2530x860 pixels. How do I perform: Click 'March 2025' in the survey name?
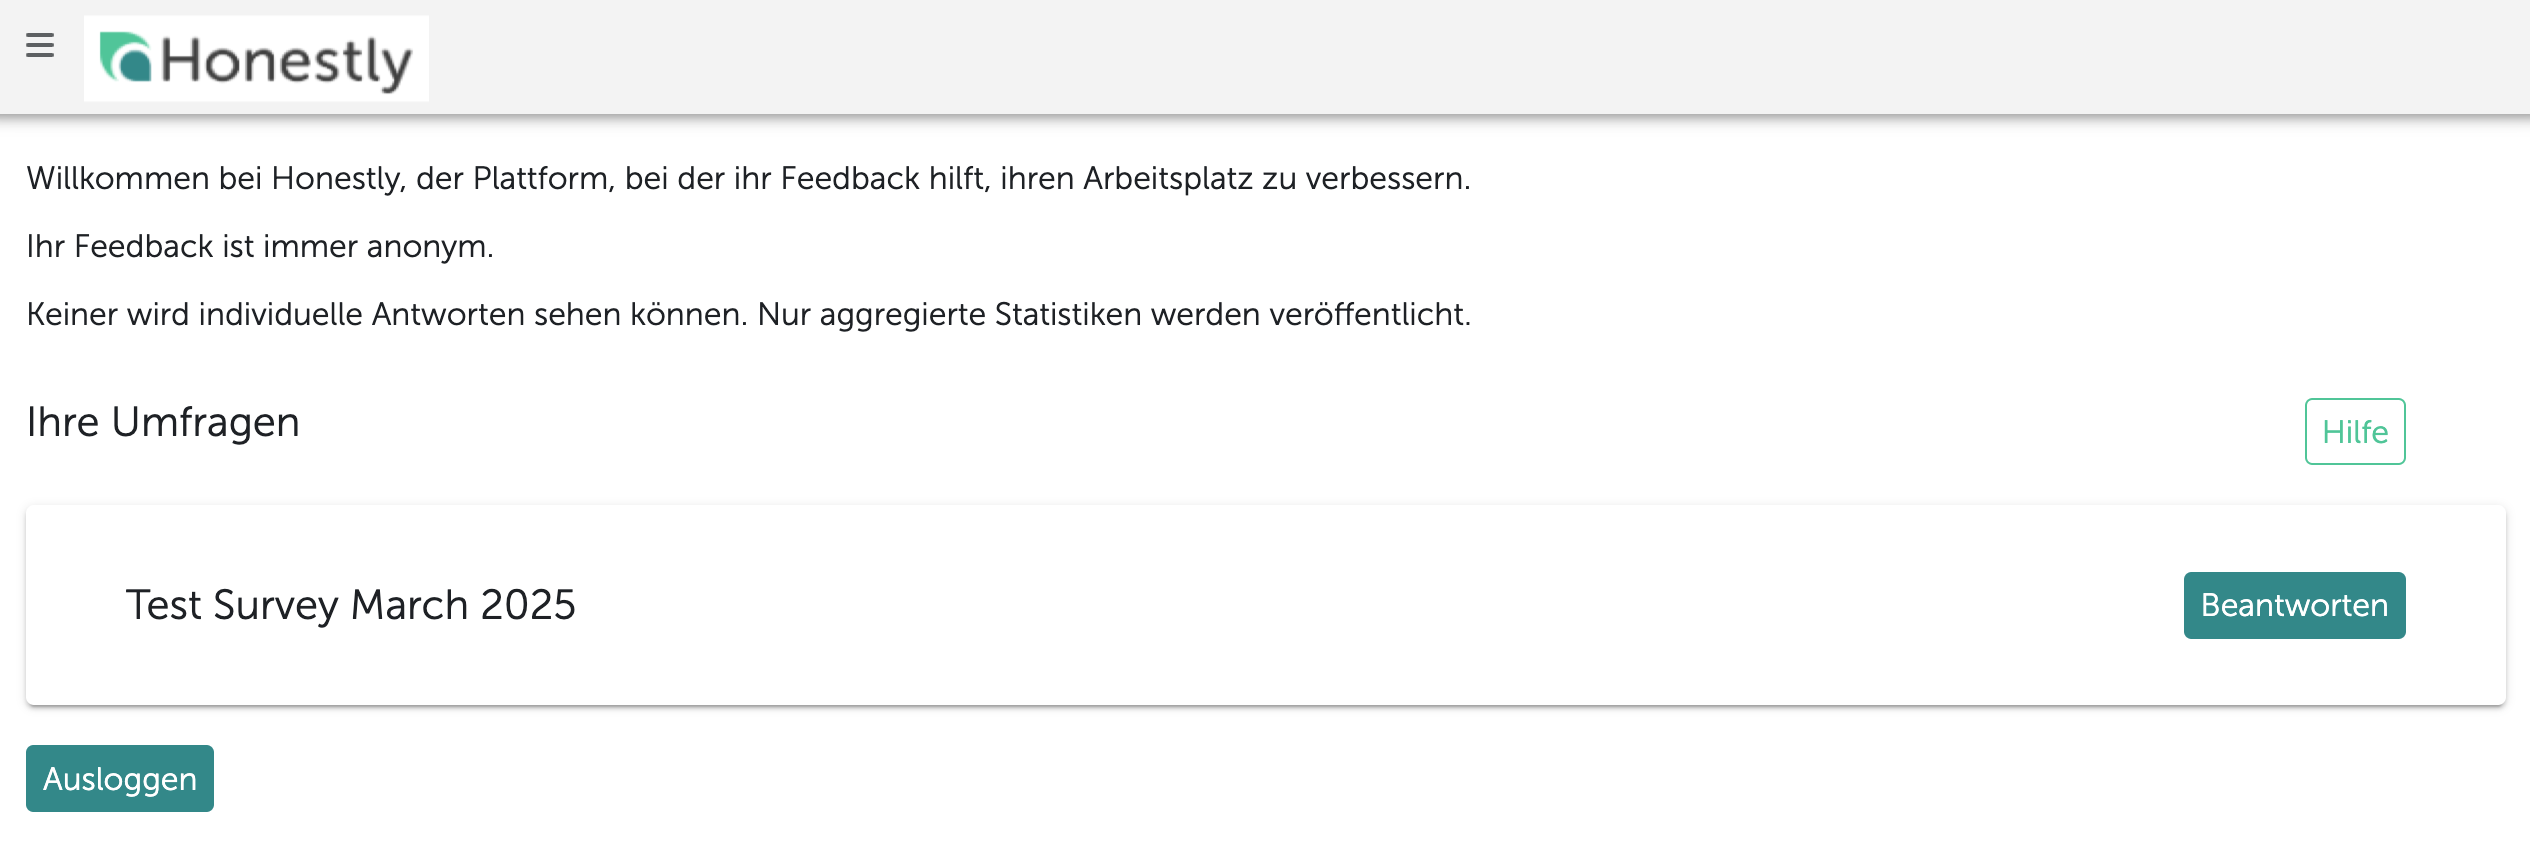(x=463, y=605)
